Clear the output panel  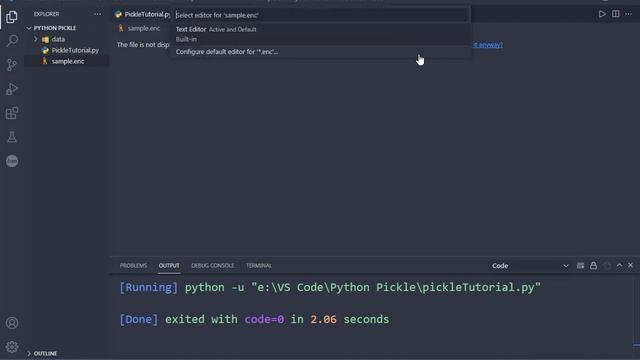(580, 266)
